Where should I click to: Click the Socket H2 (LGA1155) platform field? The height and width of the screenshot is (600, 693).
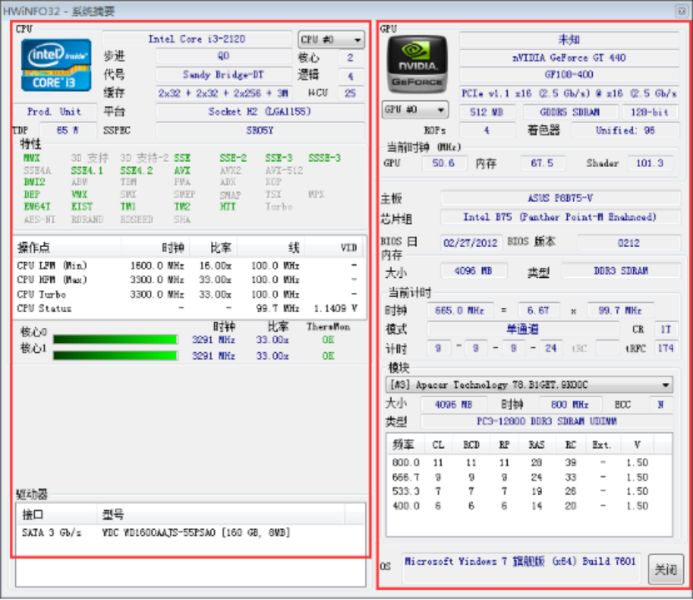[259, 111]
